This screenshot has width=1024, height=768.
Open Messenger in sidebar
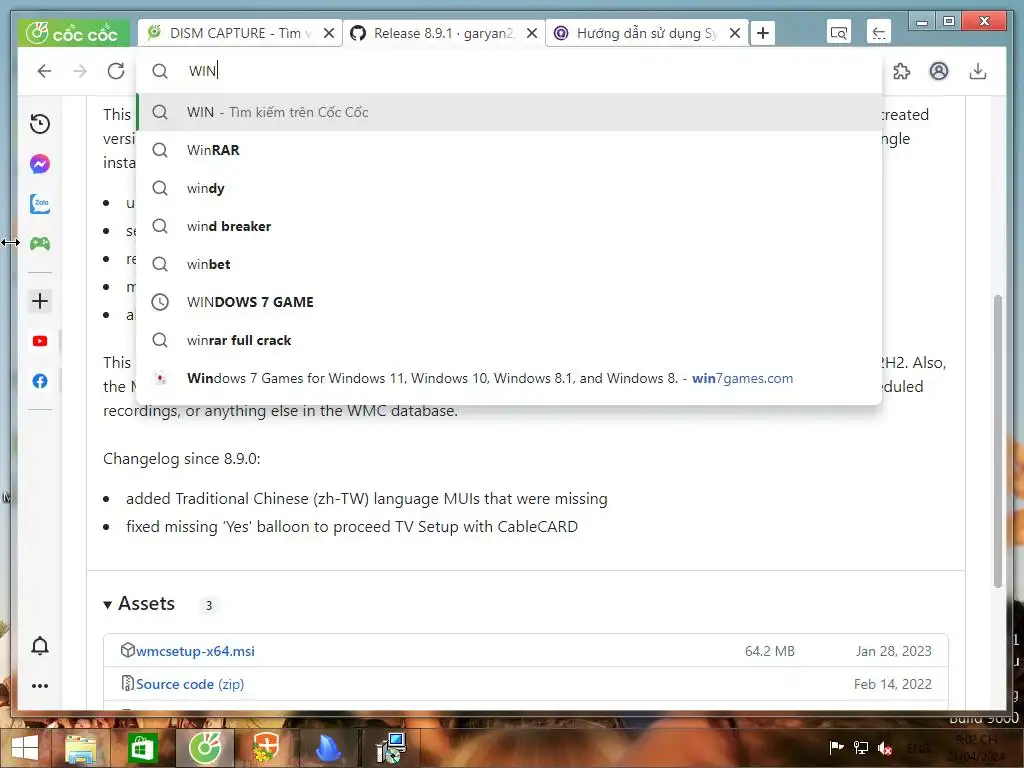tap(40, 164)
